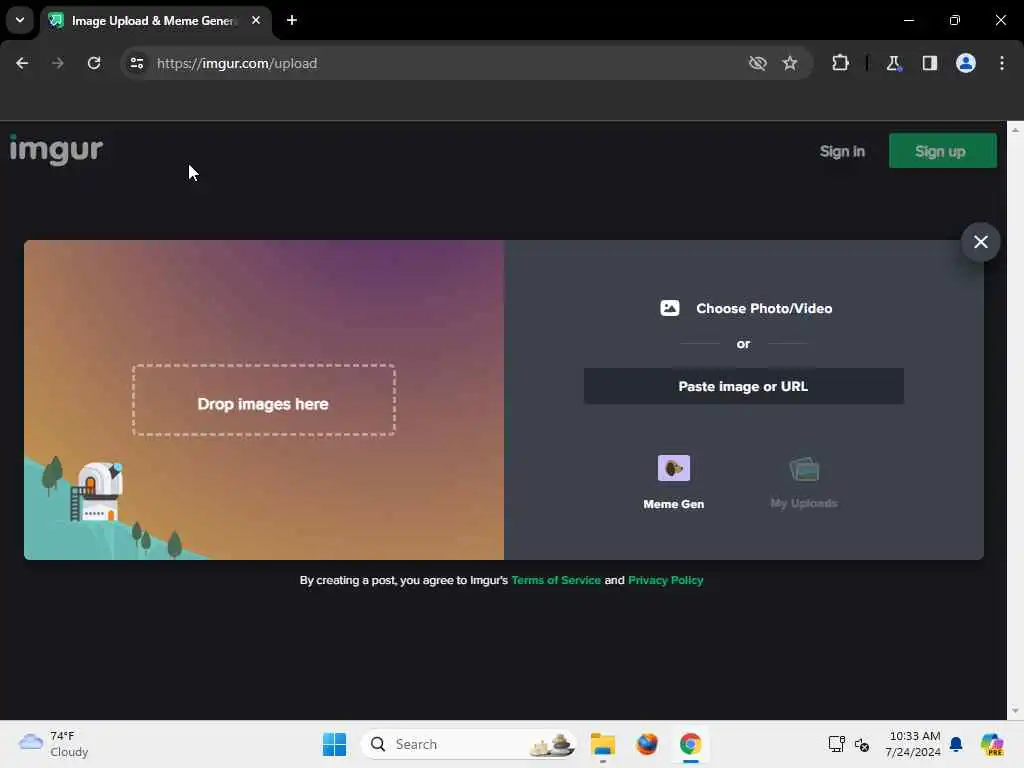Click the taskbar clock 10:33 AM
The width and height of the screenshot is (1024, 768).
click(913, 744)
